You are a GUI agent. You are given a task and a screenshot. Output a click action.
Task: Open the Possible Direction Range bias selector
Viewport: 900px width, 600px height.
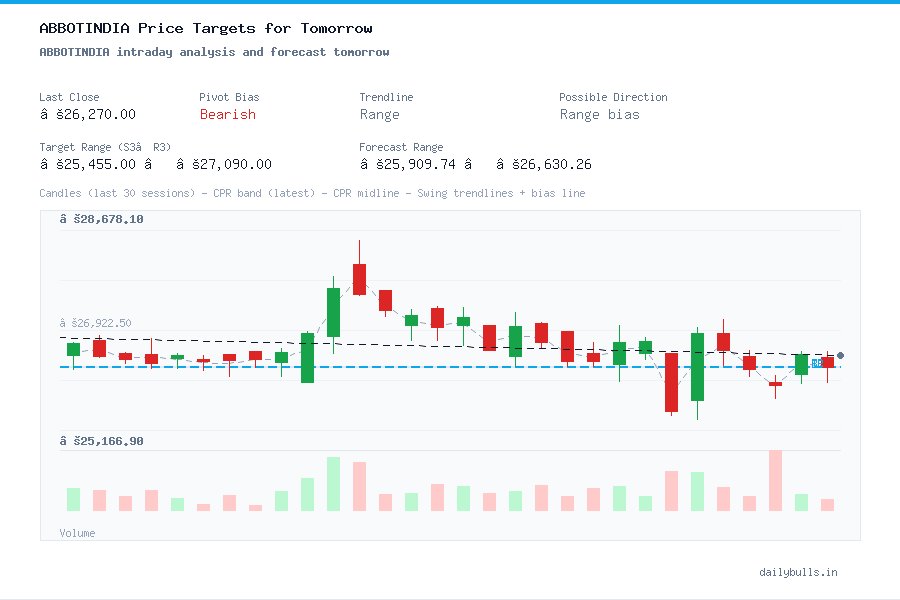click(x=600, y=115)
